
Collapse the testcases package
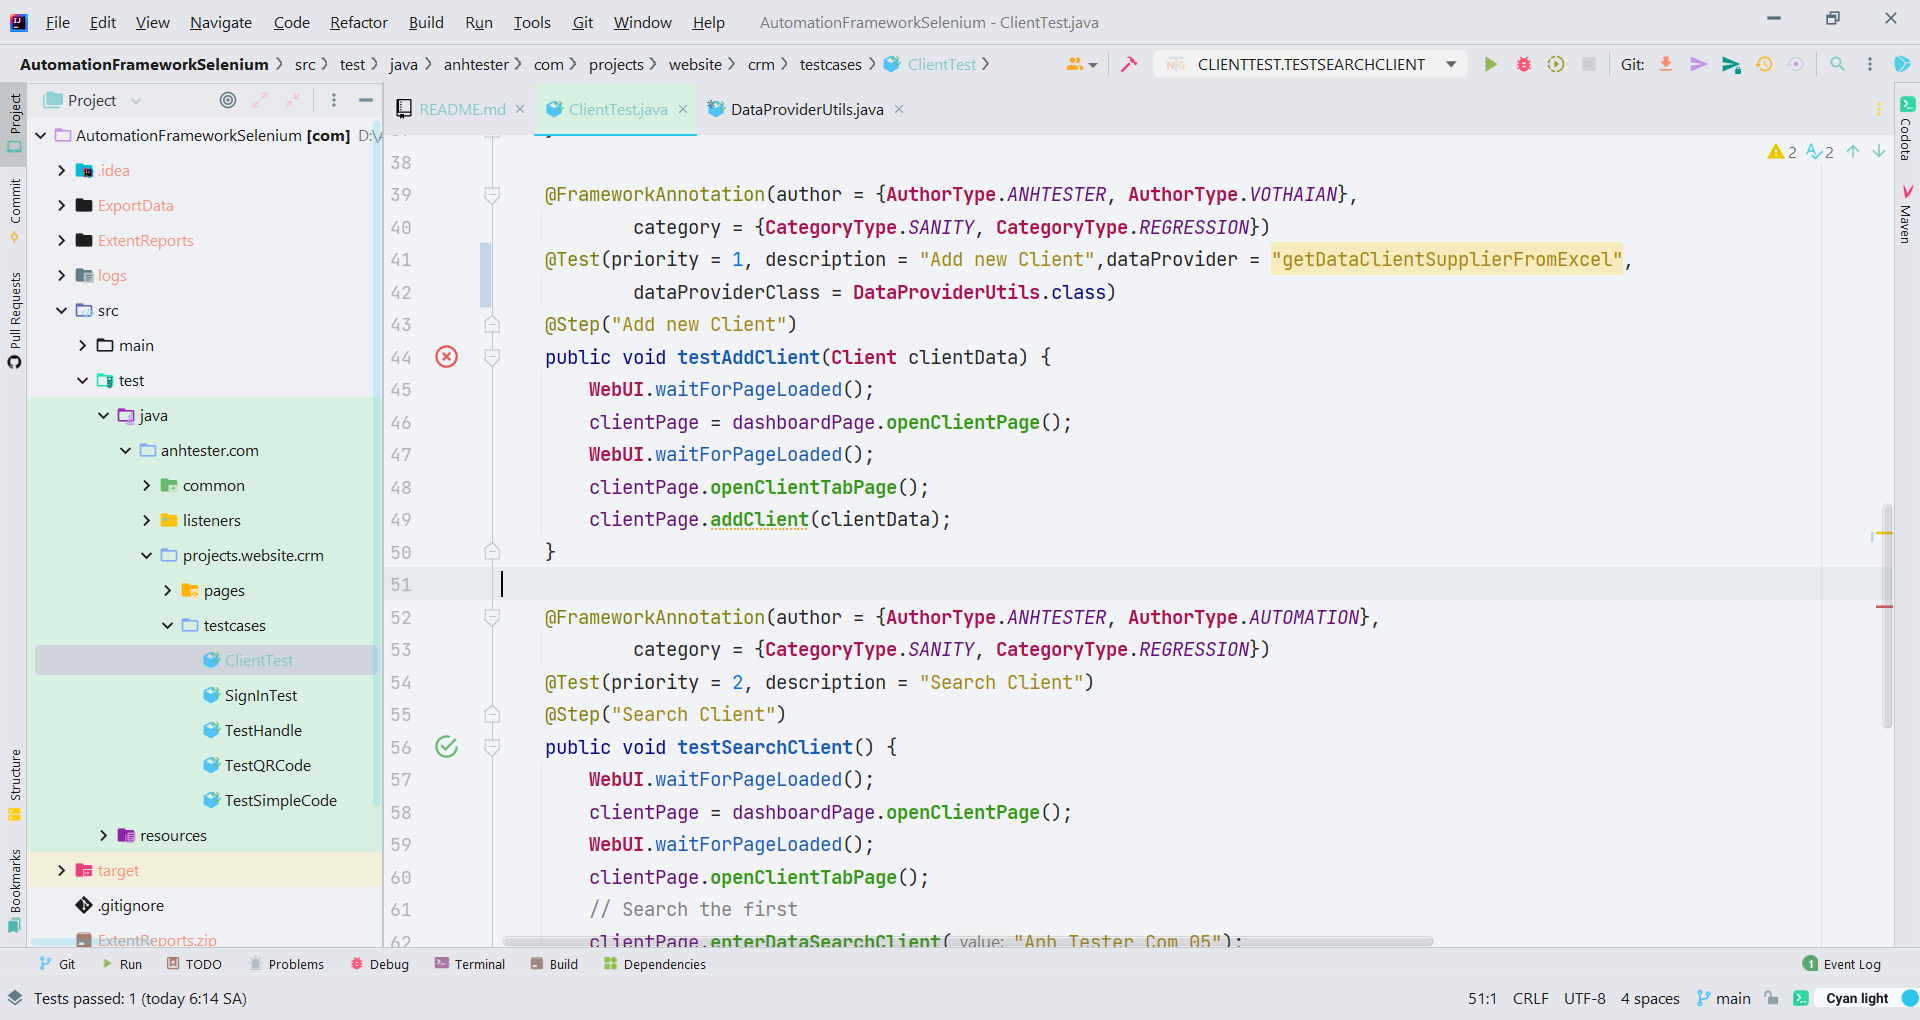(167, 625)
